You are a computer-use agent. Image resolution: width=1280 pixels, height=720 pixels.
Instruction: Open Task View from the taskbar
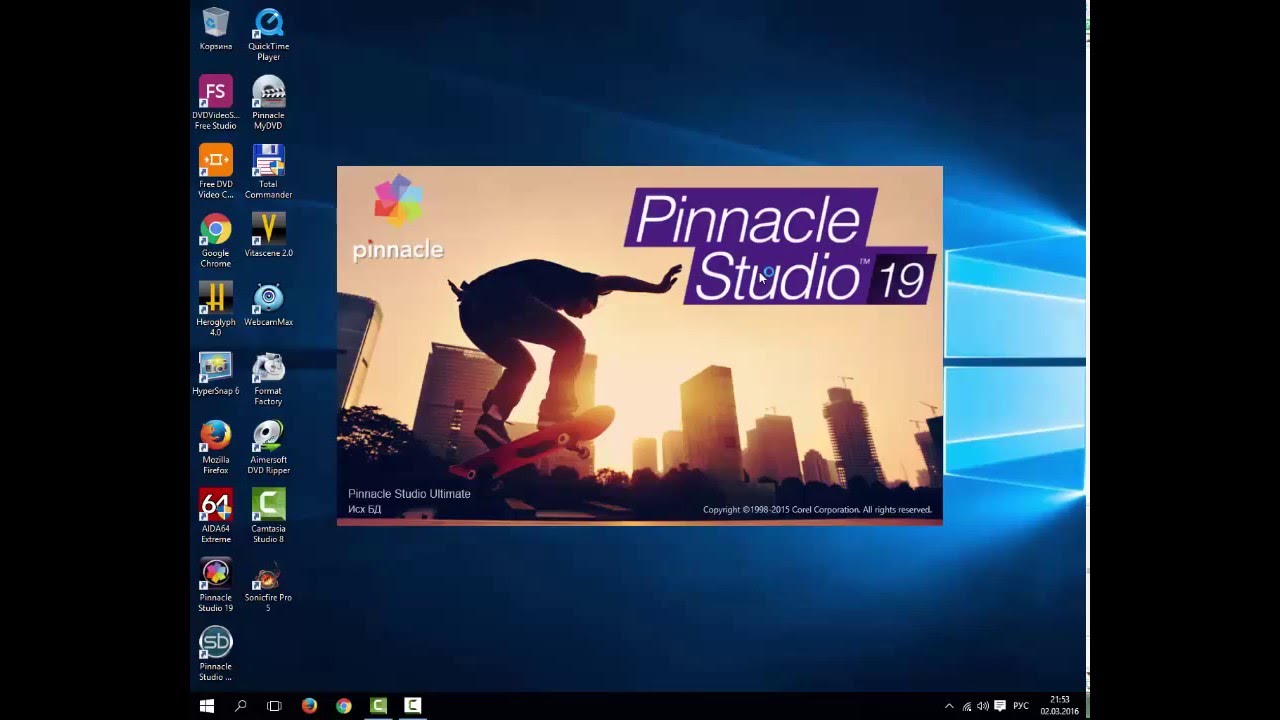coord(274,706)
